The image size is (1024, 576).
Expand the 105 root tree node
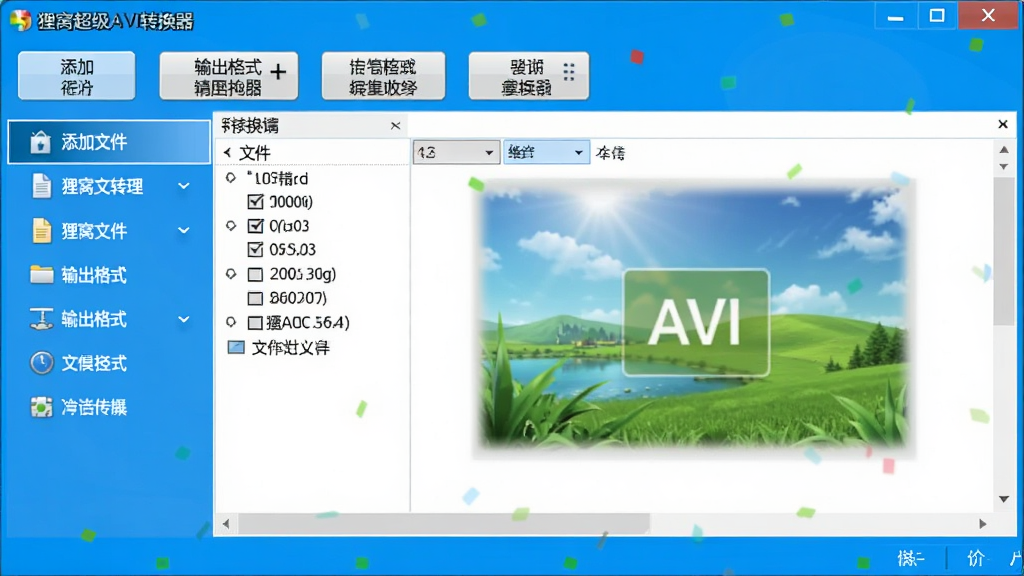point(231,178)
